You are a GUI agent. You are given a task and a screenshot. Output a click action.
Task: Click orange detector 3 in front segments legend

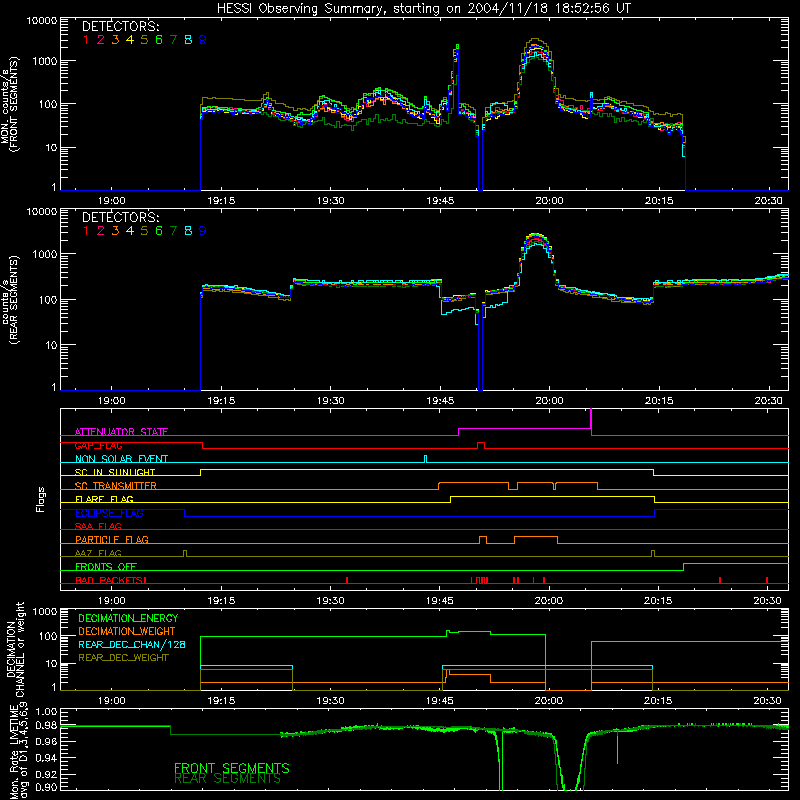point(115,40)
